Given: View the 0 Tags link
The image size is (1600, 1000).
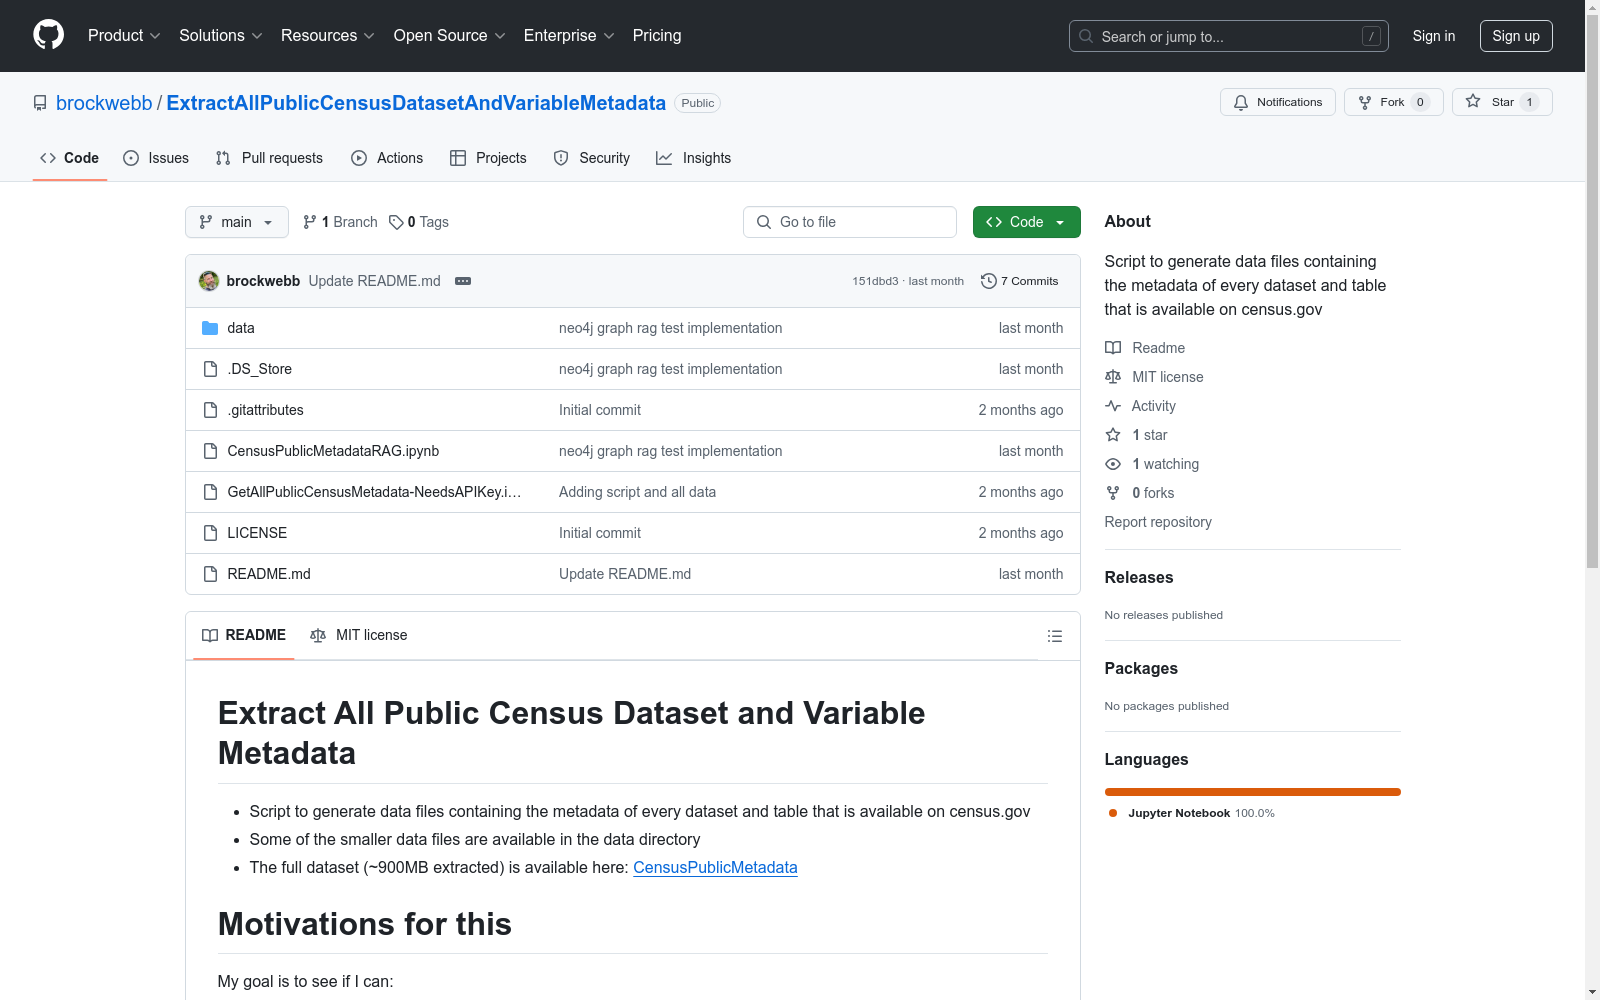Looking at the screenshot, I should click(x=419, y=222).
